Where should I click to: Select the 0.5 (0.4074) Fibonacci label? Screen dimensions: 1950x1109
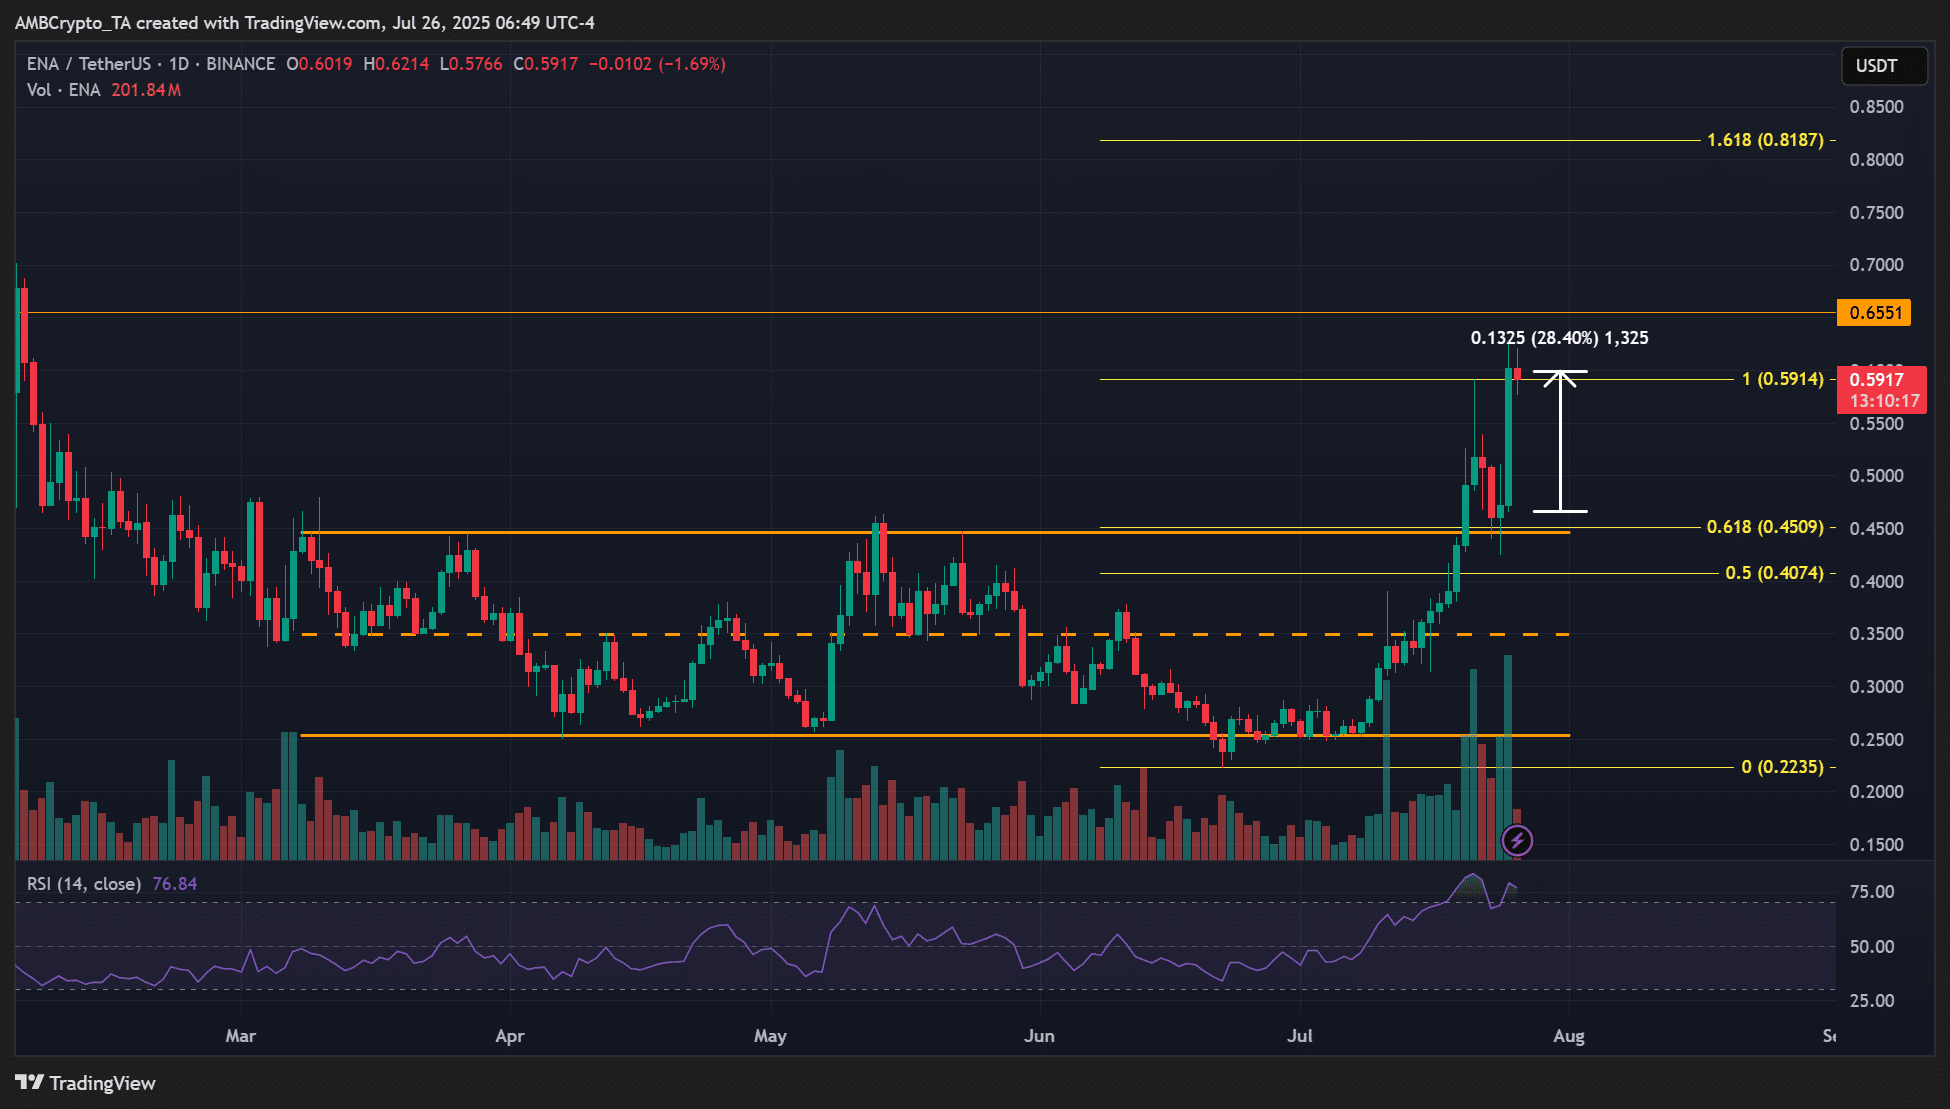coord(1774,573)
